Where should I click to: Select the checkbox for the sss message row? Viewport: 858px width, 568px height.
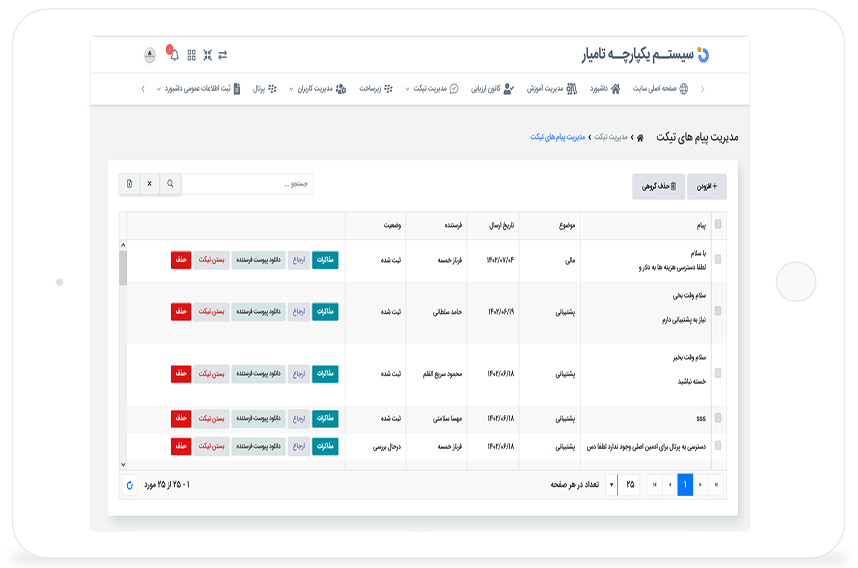tap(718, 418)
